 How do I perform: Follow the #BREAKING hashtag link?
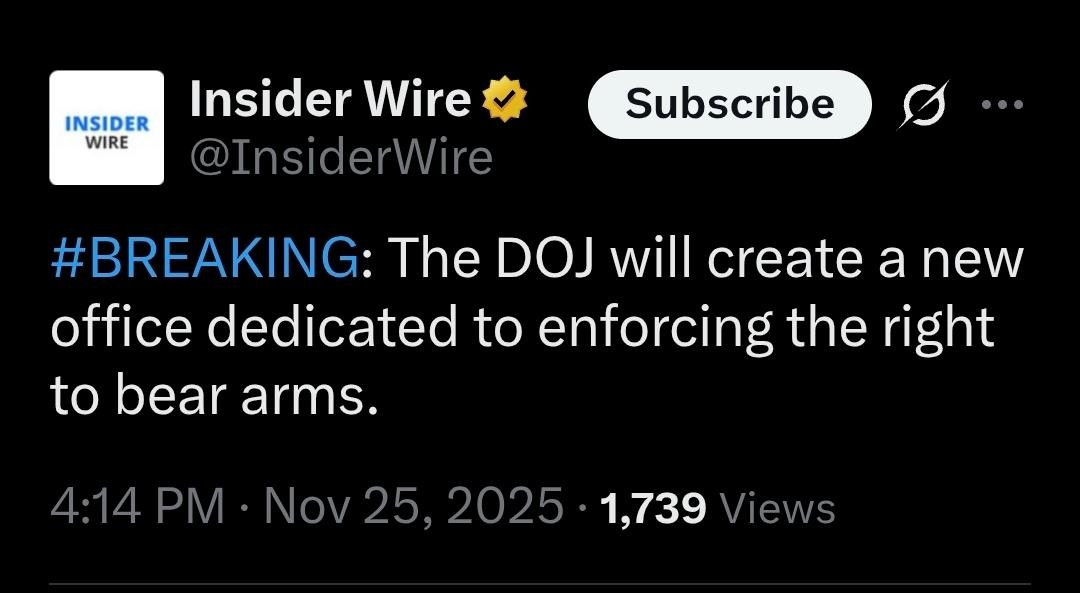pos(205,260)
